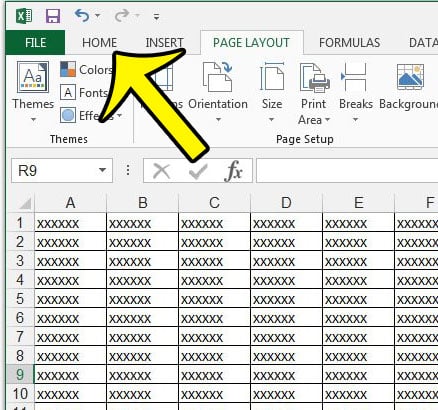Viewport: 438px width, 410px height.
Task: Open the Undo history dropdown arrow
Action: pyautogui.click(x=98, y=15)
